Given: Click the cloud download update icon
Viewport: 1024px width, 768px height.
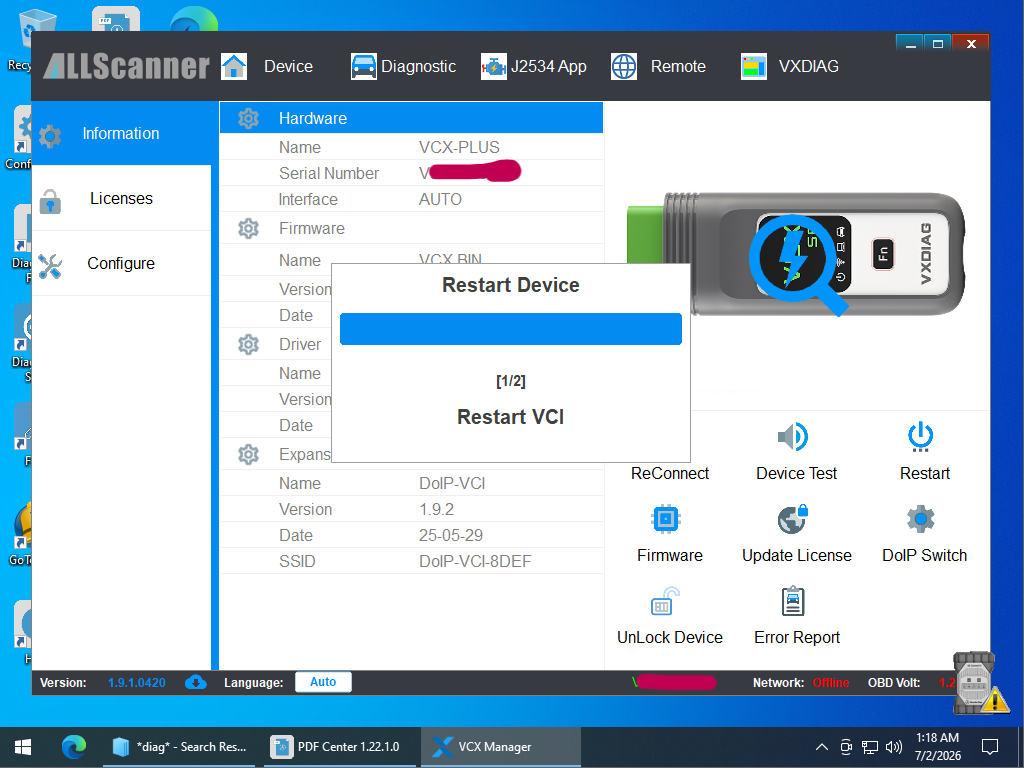Looking at the screenshot, I should click(196, 682).
